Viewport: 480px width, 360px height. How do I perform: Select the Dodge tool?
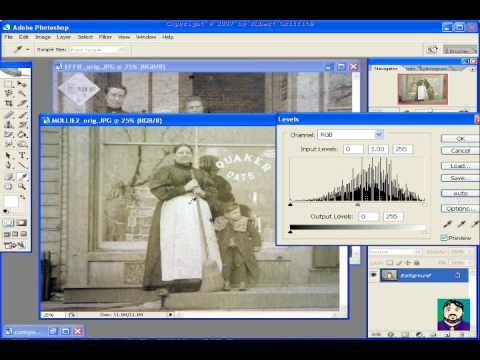(x=22, y=144)
